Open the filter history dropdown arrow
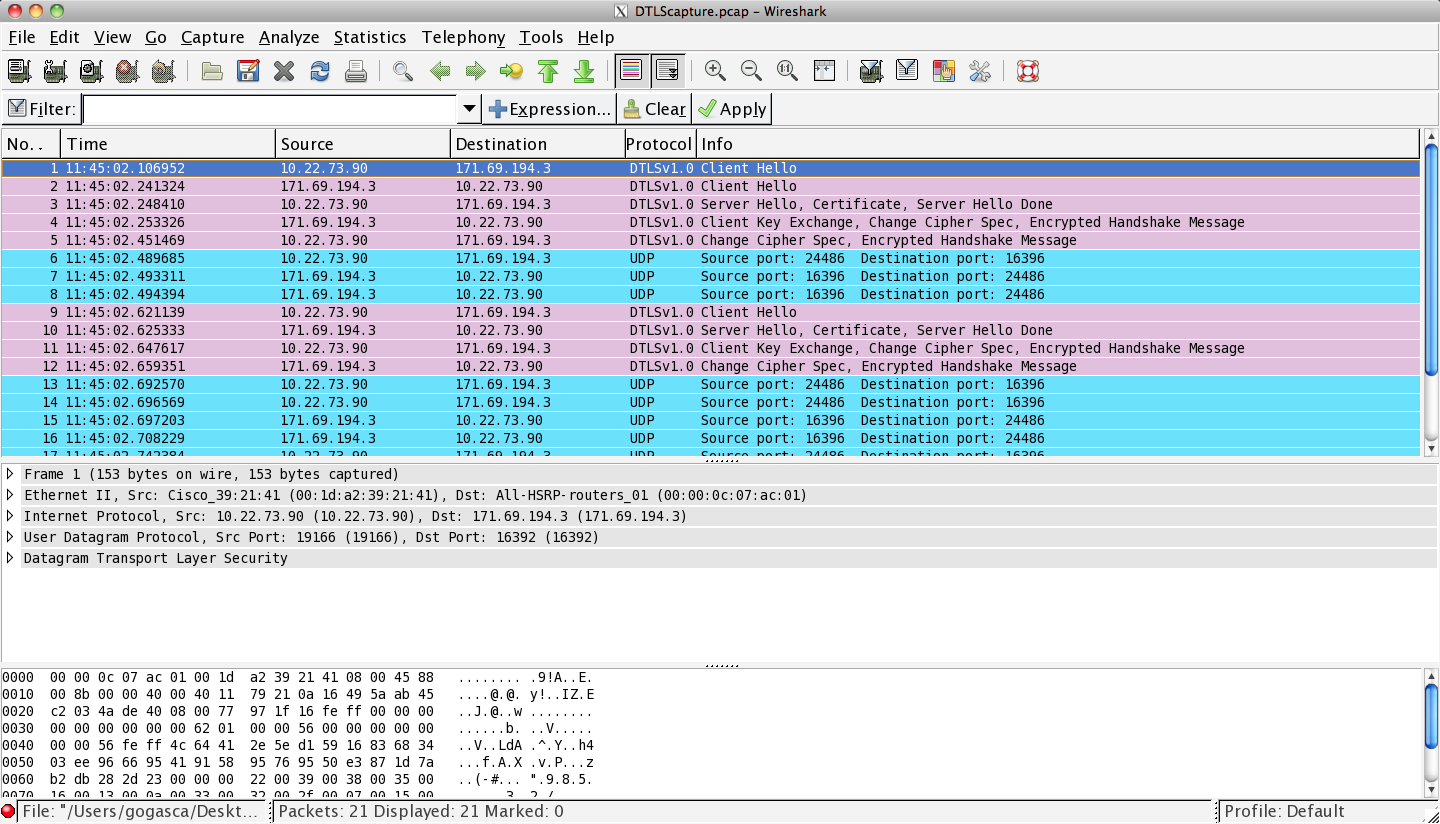The image size is (1440, 824). pos(468,107)
